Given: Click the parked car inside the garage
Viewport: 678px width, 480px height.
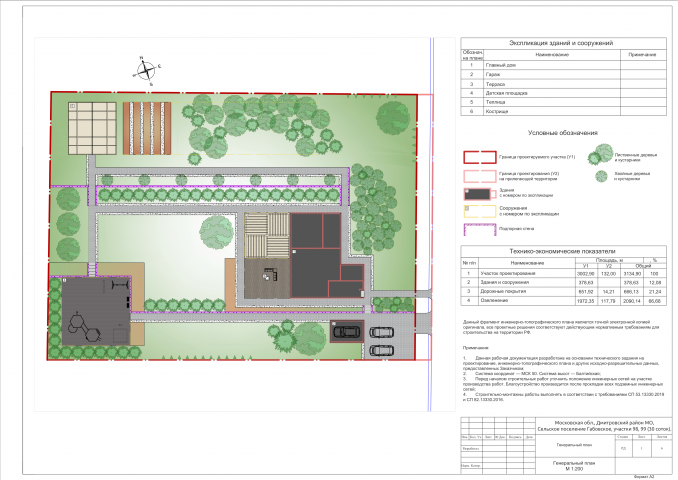Looking at the screenshot, I should coord(347,332).
